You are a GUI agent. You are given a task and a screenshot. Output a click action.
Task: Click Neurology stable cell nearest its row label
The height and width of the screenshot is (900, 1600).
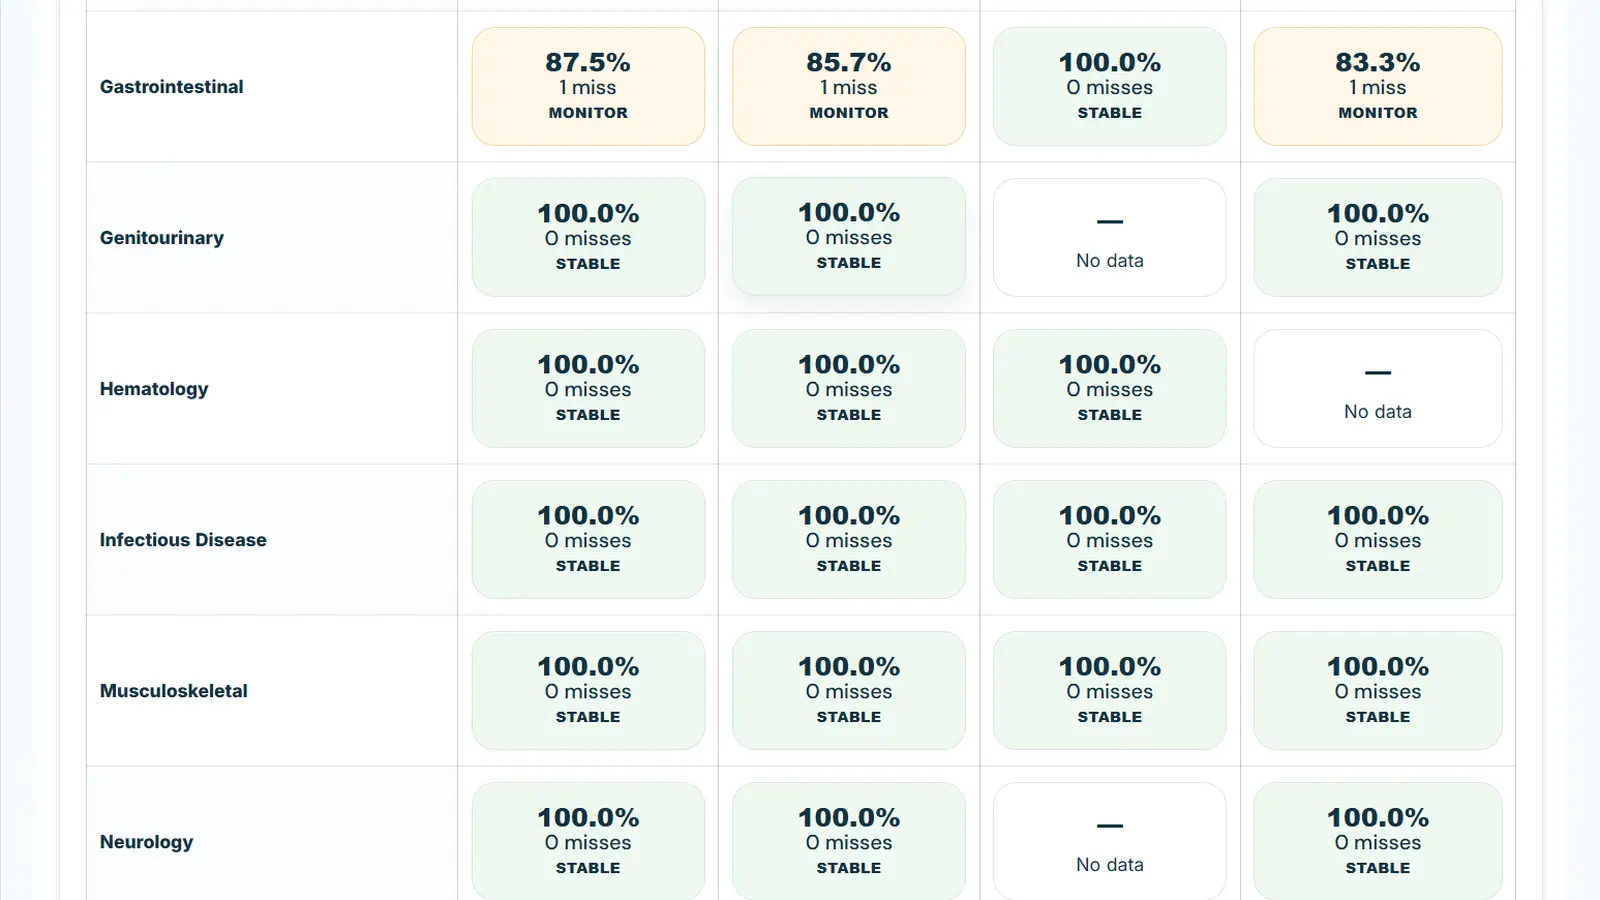(588, 841)
